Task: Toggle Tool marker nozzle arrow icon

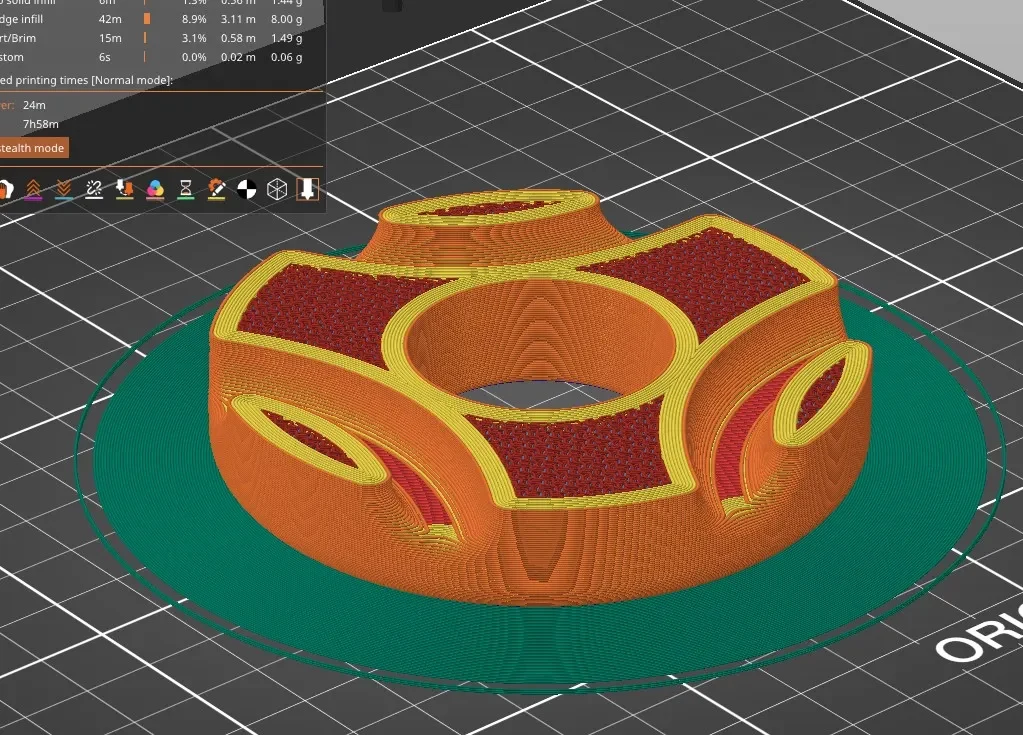Action: [308, 189]
